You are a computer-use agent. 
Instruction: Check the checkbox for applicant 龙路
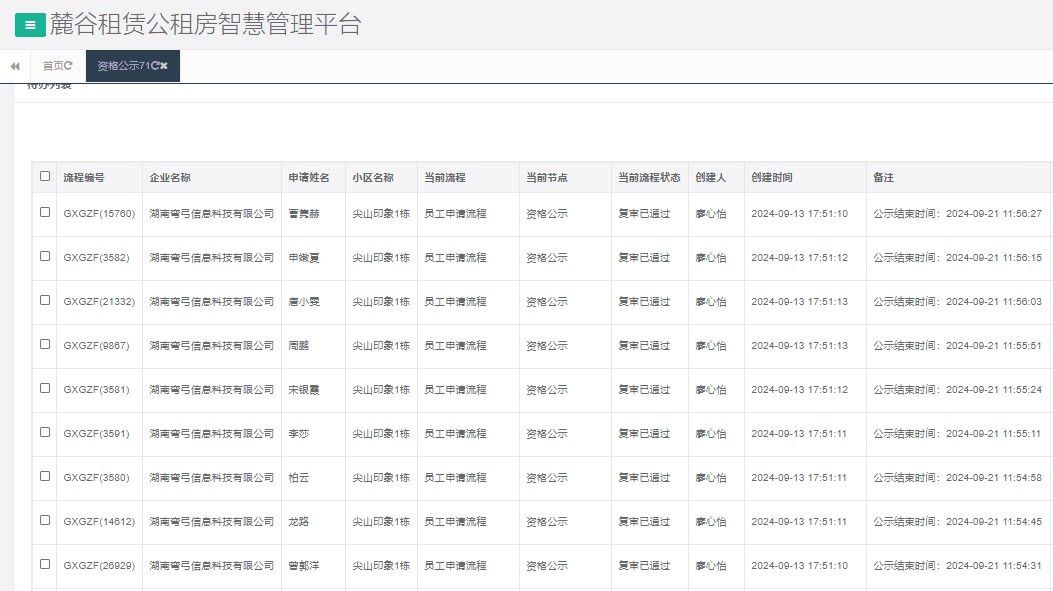(x=44, y=521)
